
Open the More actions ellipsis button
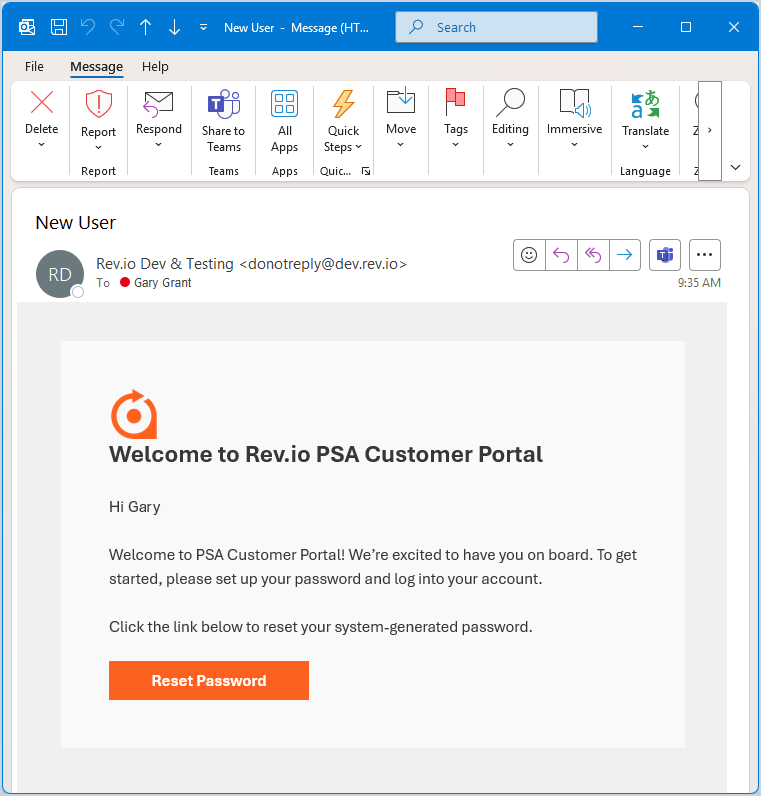tap(705, 255)
